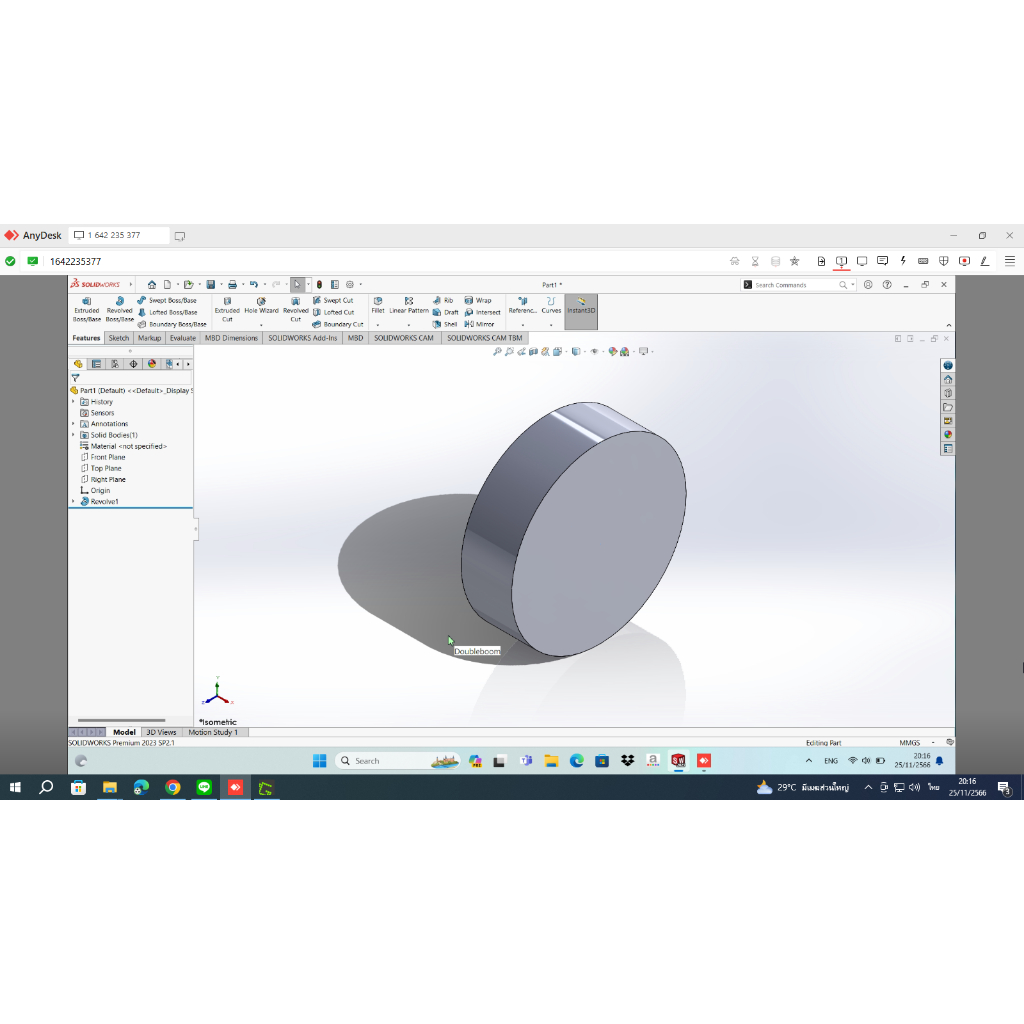1024x1024 pixels.
Task: Switch to the Motion Study 1 tab
Action: click(212, 731)
